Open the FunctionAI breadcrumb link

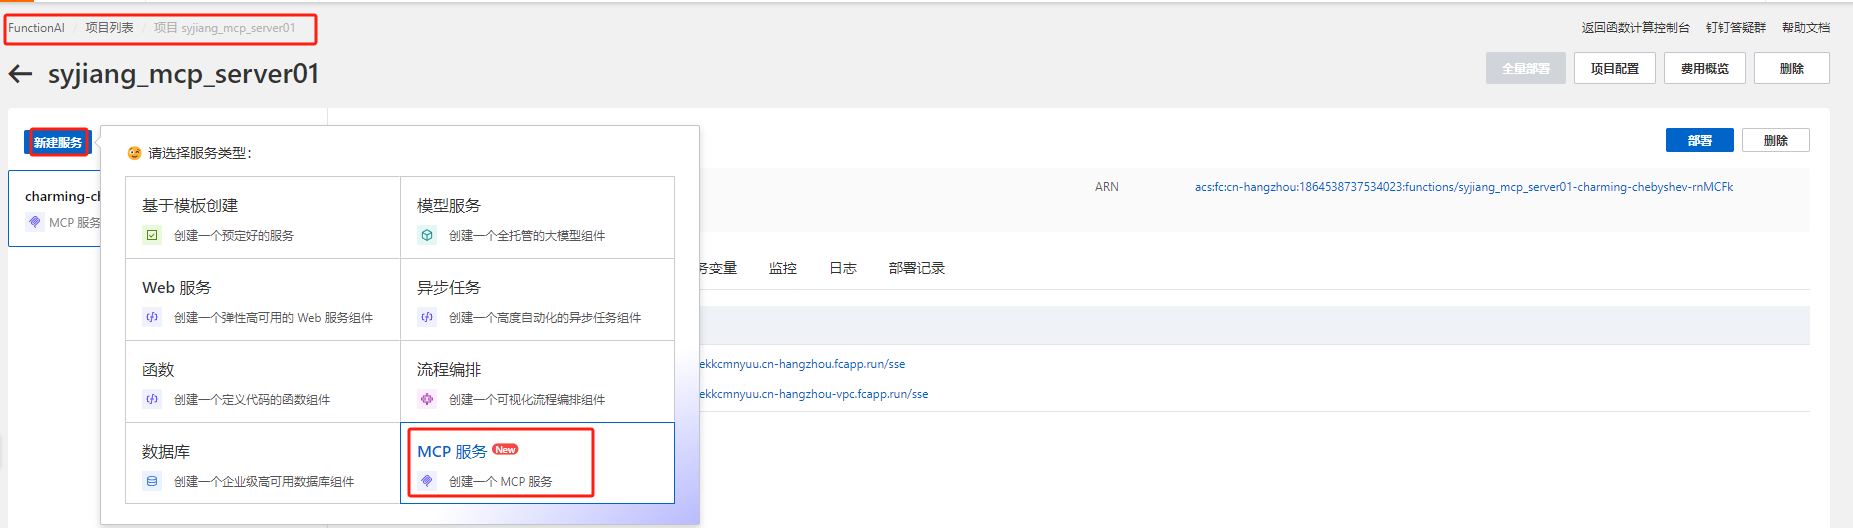coord(36,28)
